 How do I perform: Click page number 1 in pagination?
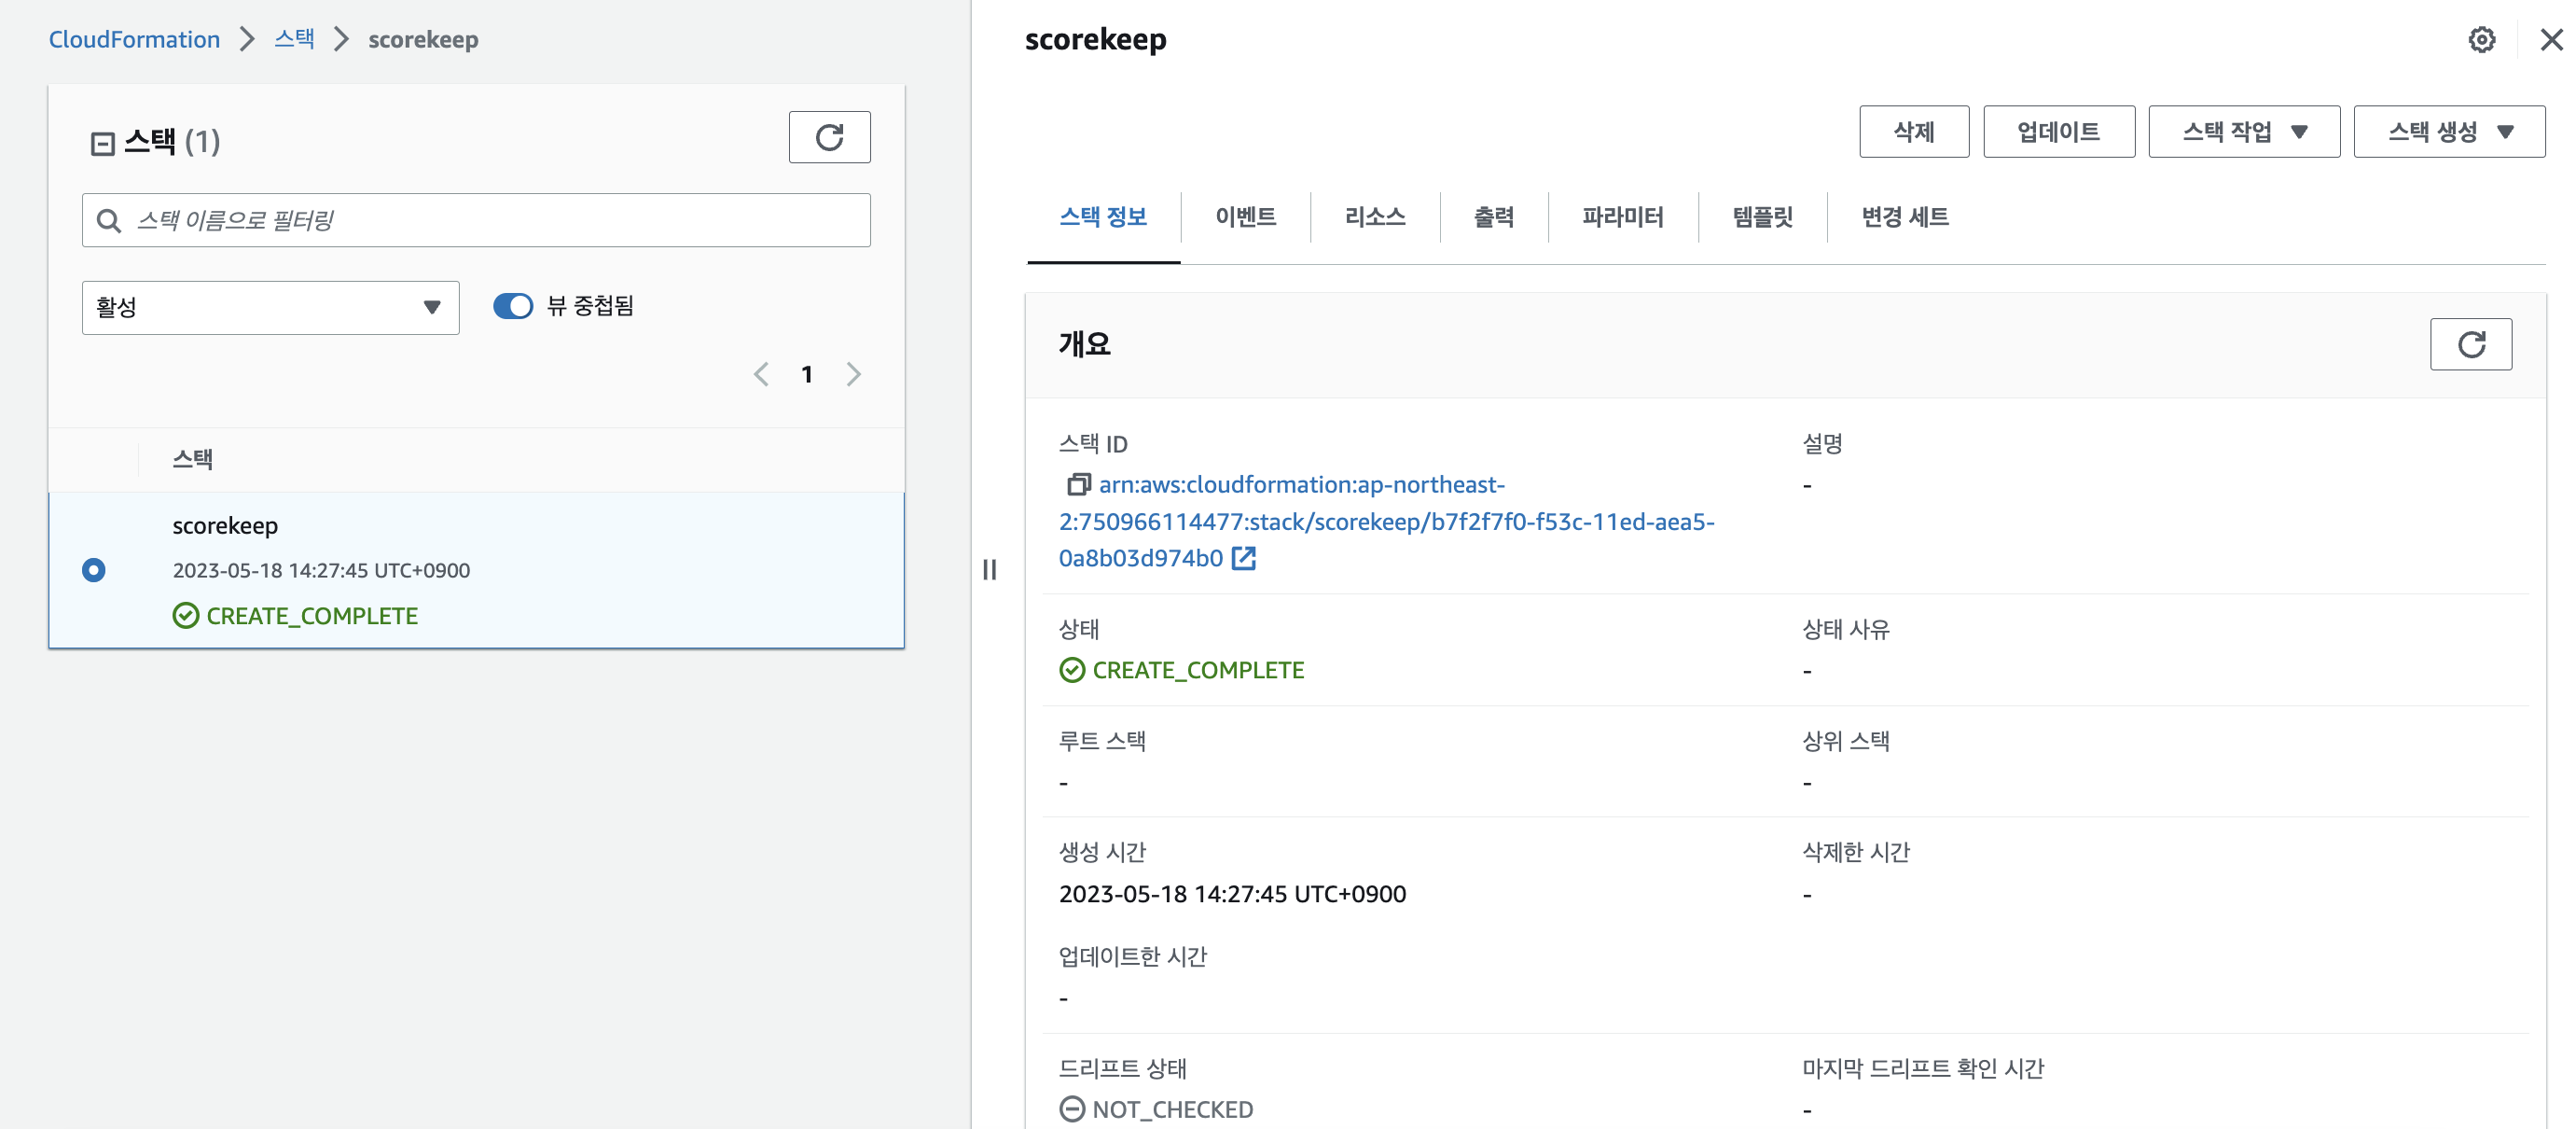(x=806, y=374)
